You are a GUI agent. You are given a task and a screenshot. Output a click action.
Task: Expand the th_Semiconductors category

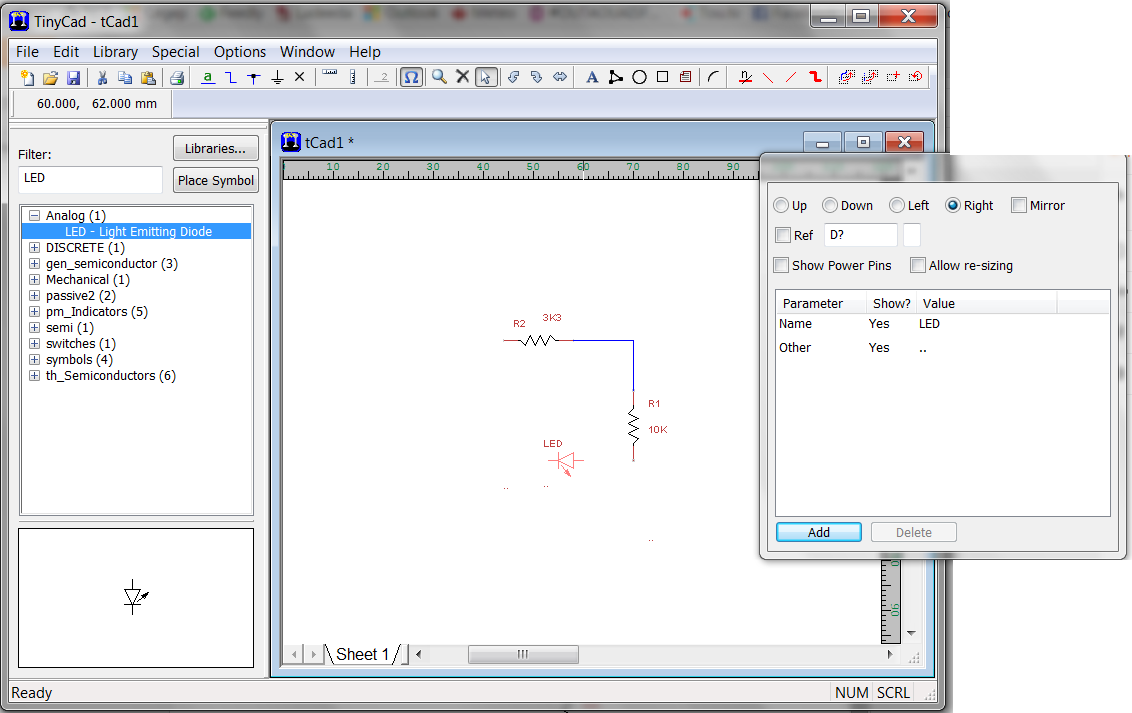point(33,375)
